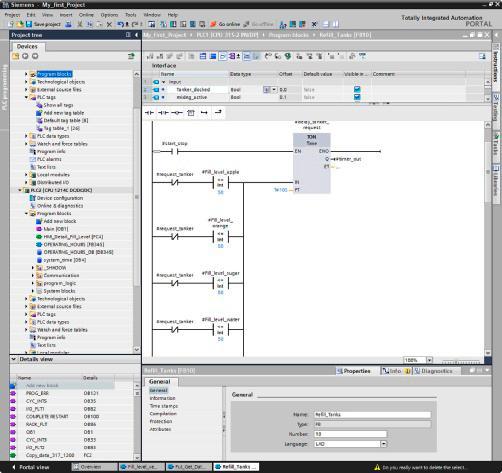The image size is (502, 473).
Task: Click the warning icon in the status bar
Action: (377, 467)
